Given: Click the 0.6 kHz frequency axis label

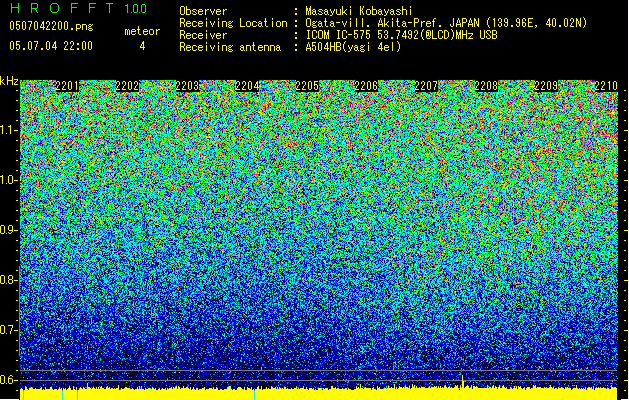Looking at the screenshot, I should coord(9,380).
